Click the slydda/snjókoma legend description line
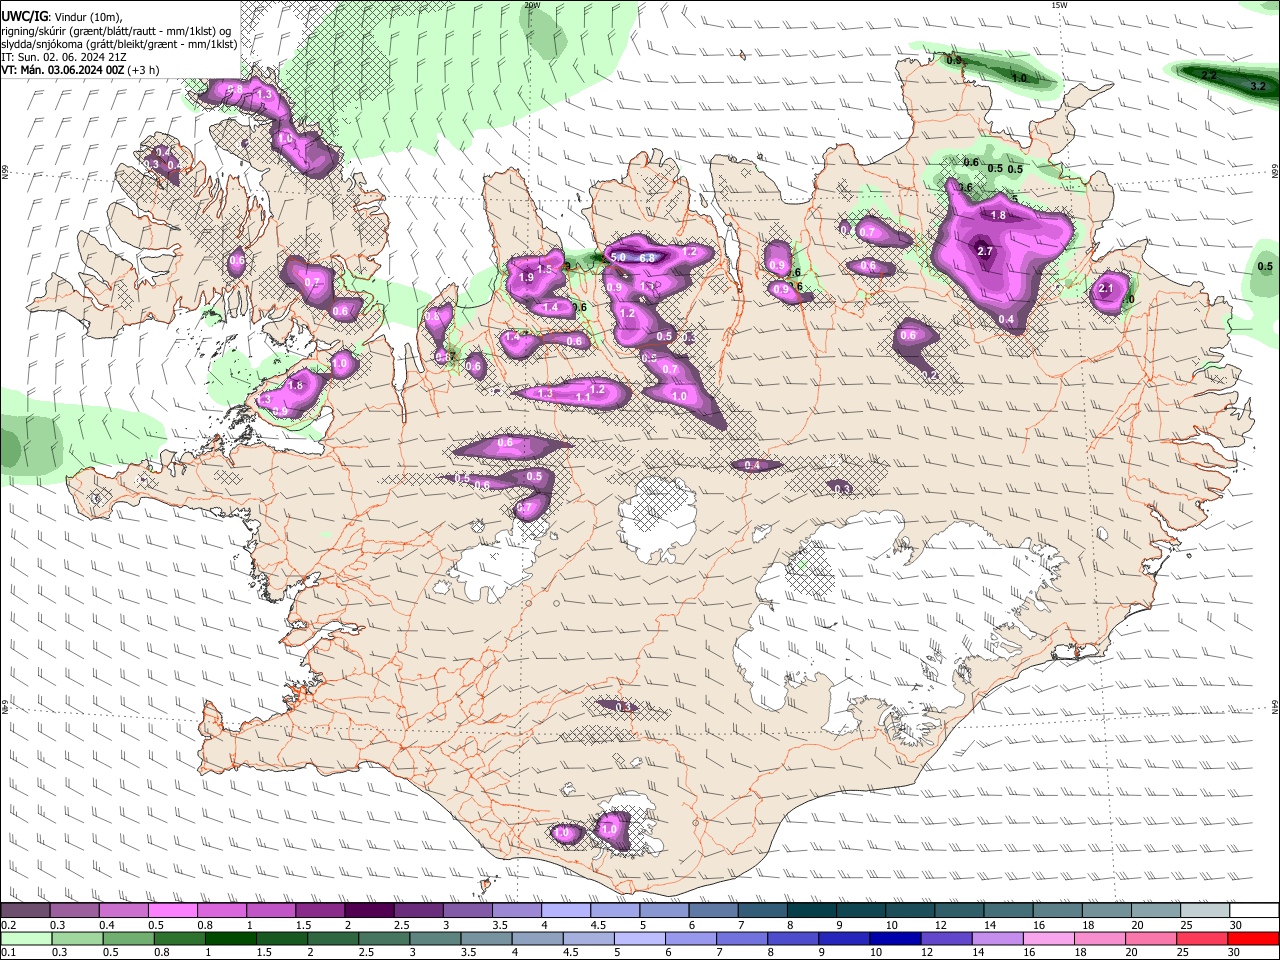The image size is (1280, 960). point(119,44)
